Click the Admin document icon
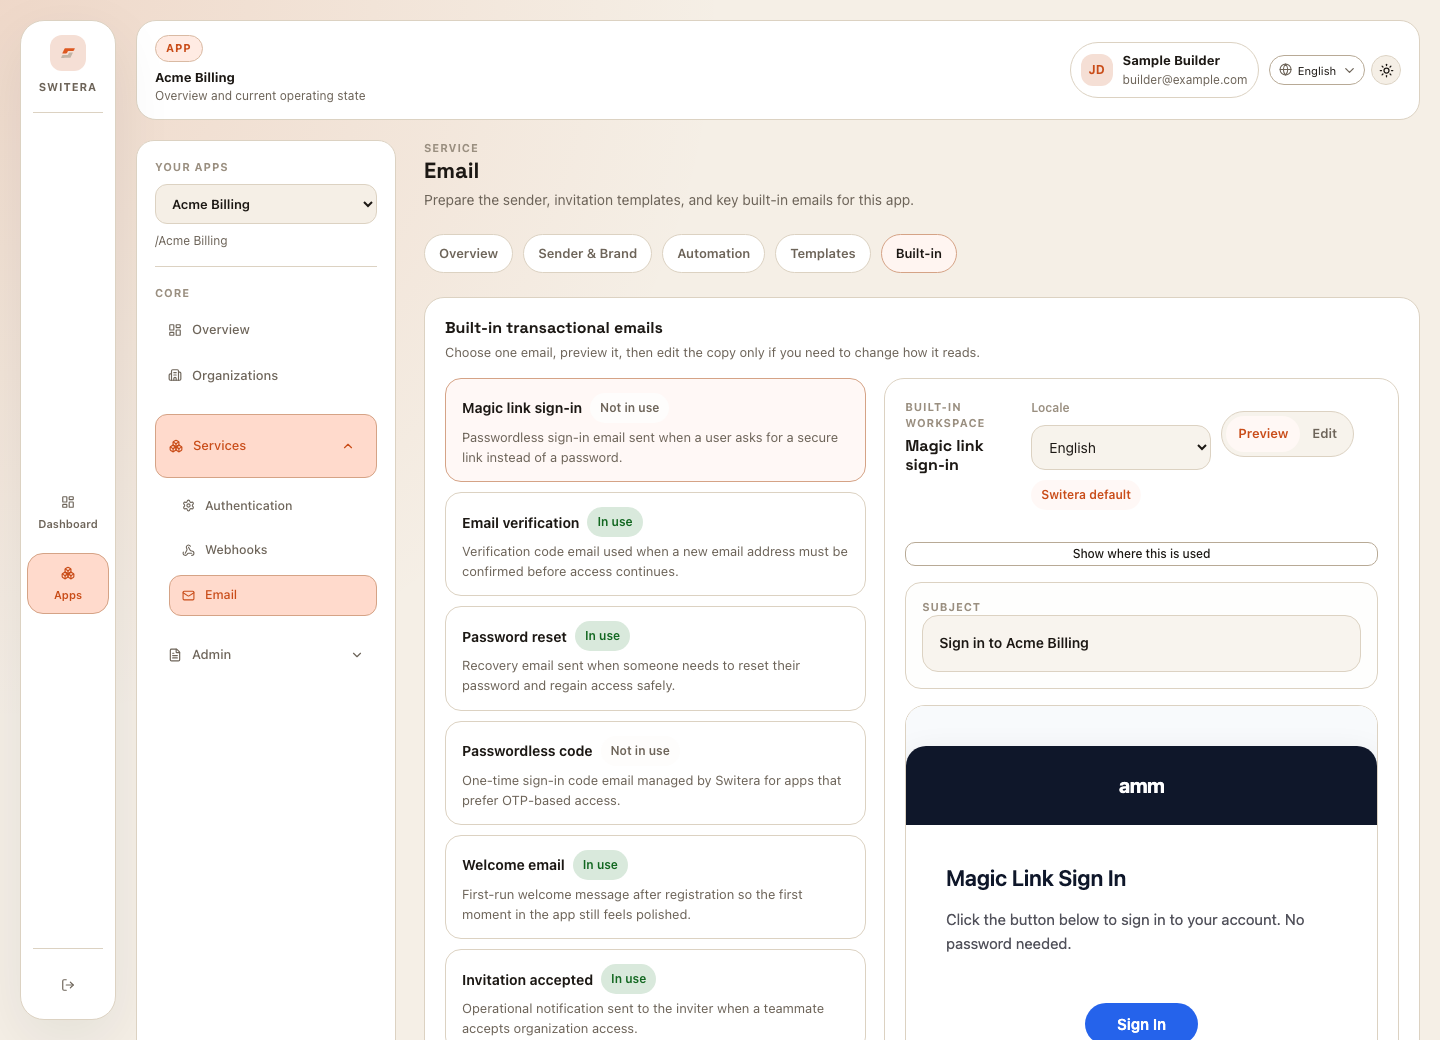 [175, 655]
